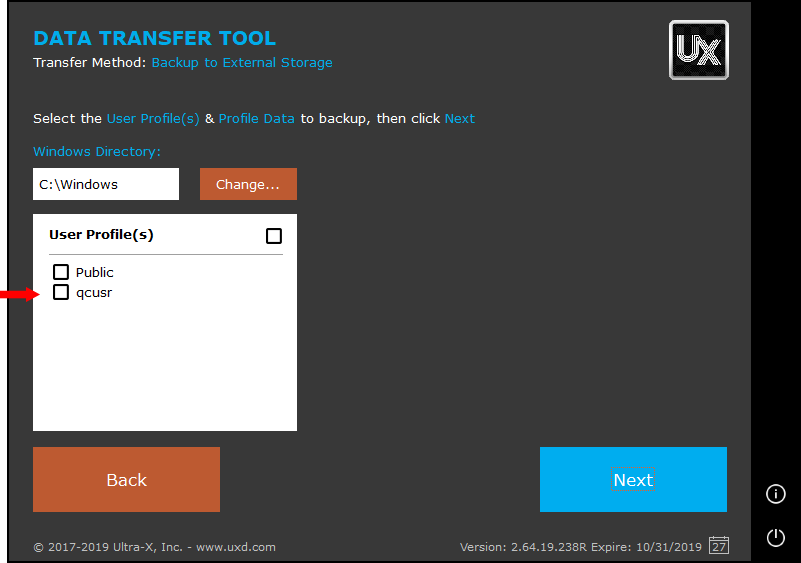Click the Backup to External Storage link
This screenshot has height=563, width=801.
click(241, 63)
